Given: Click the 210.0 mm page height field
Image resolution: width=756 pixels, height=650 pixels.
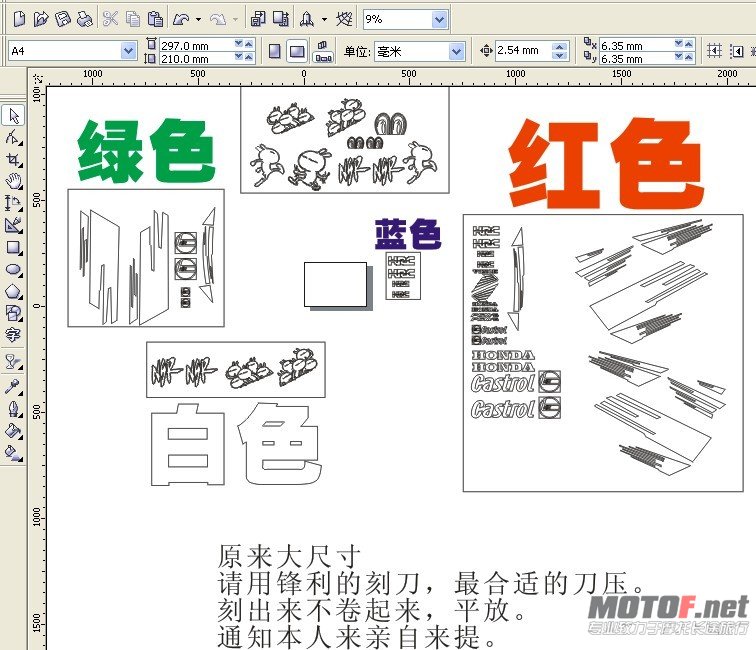Looking at the screenshot, I should click(x=196, y=59).
